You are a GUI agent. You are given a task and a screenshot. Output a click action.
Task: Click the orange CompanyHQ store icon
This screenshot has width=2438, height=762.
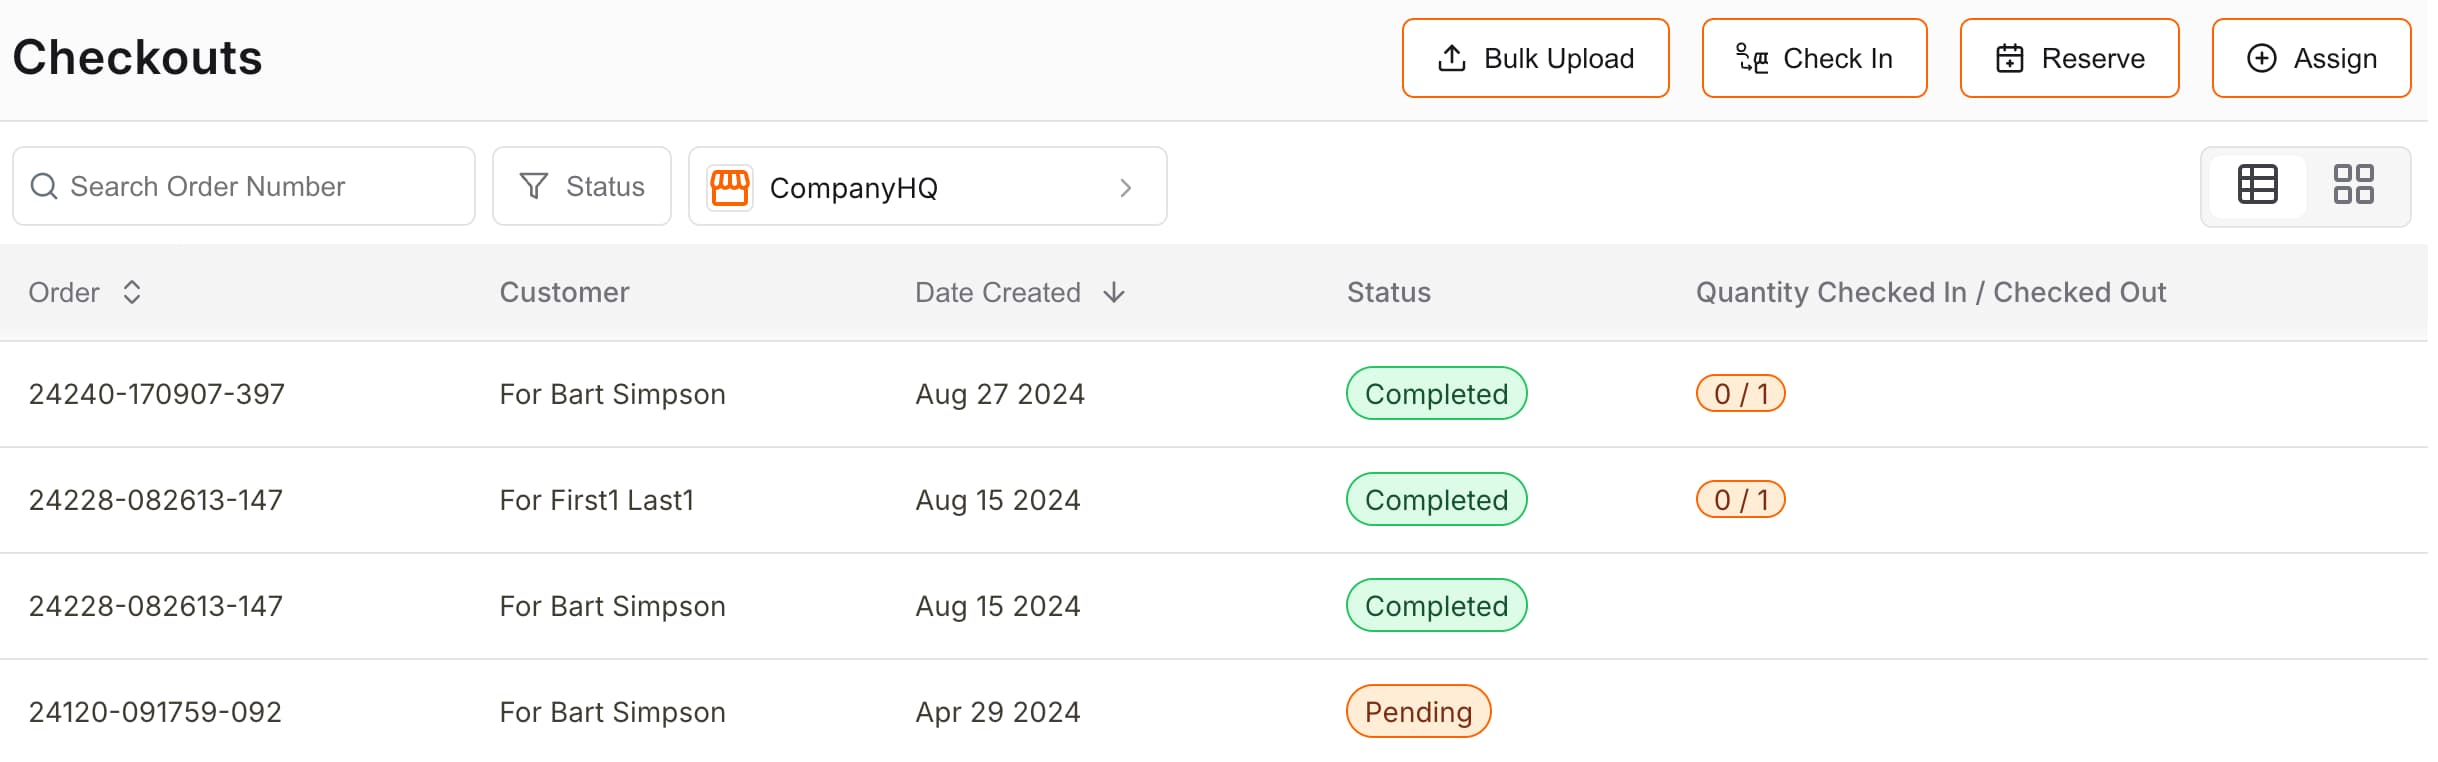[x=730, y=187]
